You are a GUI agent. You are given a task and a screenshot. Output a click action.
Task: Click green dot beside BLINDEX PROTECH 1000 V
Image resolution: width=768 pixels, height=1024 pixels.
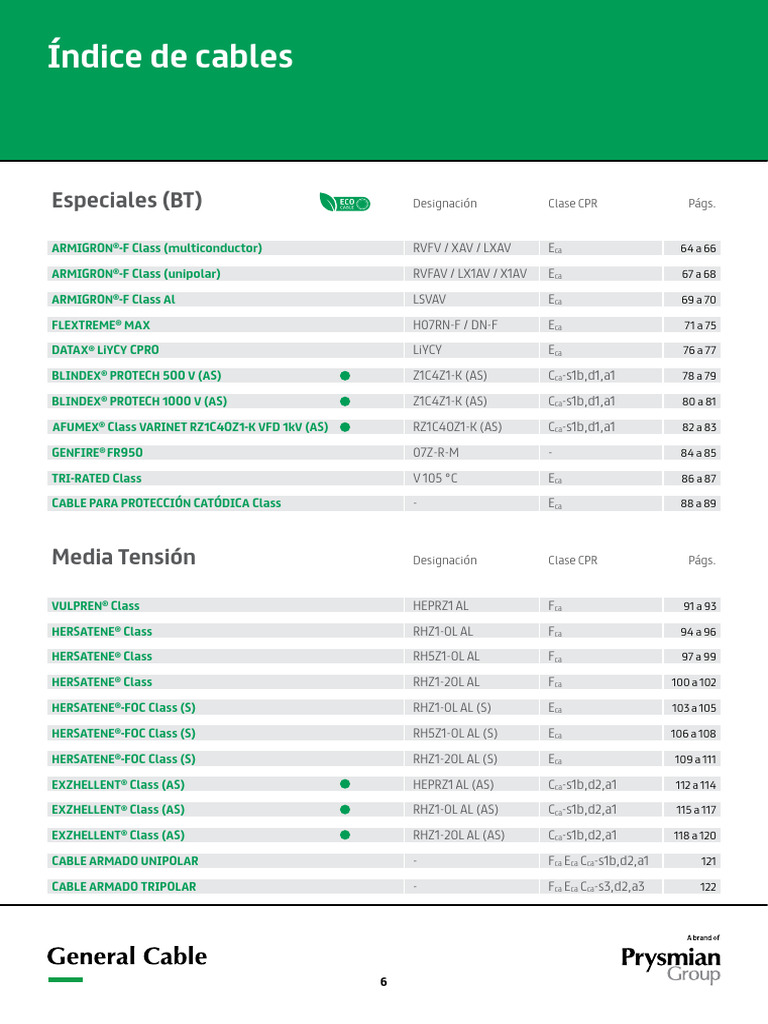[x=345, y=401]
